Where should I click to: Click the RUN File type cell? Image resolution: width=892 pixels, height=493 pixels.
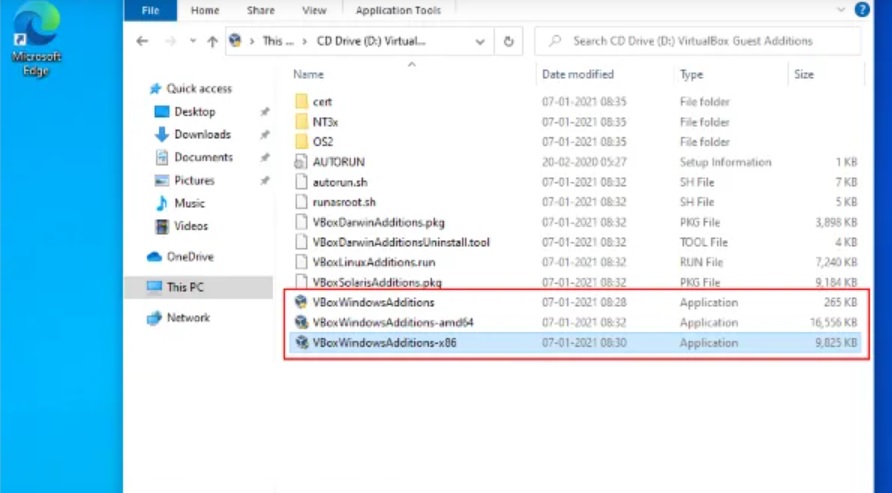tap(701, 263)
